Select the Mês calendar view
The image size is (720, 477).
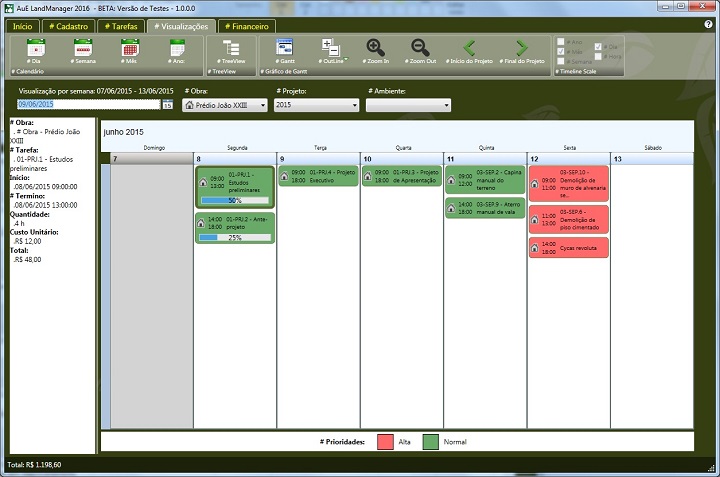click(130, 49)
